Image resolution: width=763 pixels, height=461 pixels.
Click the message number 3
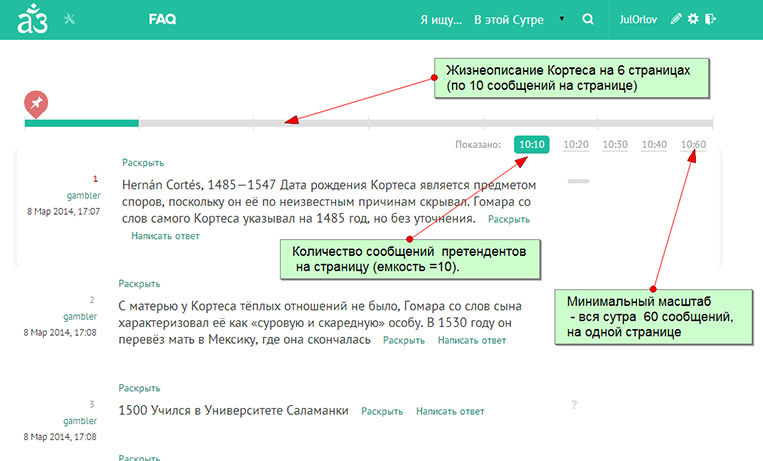92,404
